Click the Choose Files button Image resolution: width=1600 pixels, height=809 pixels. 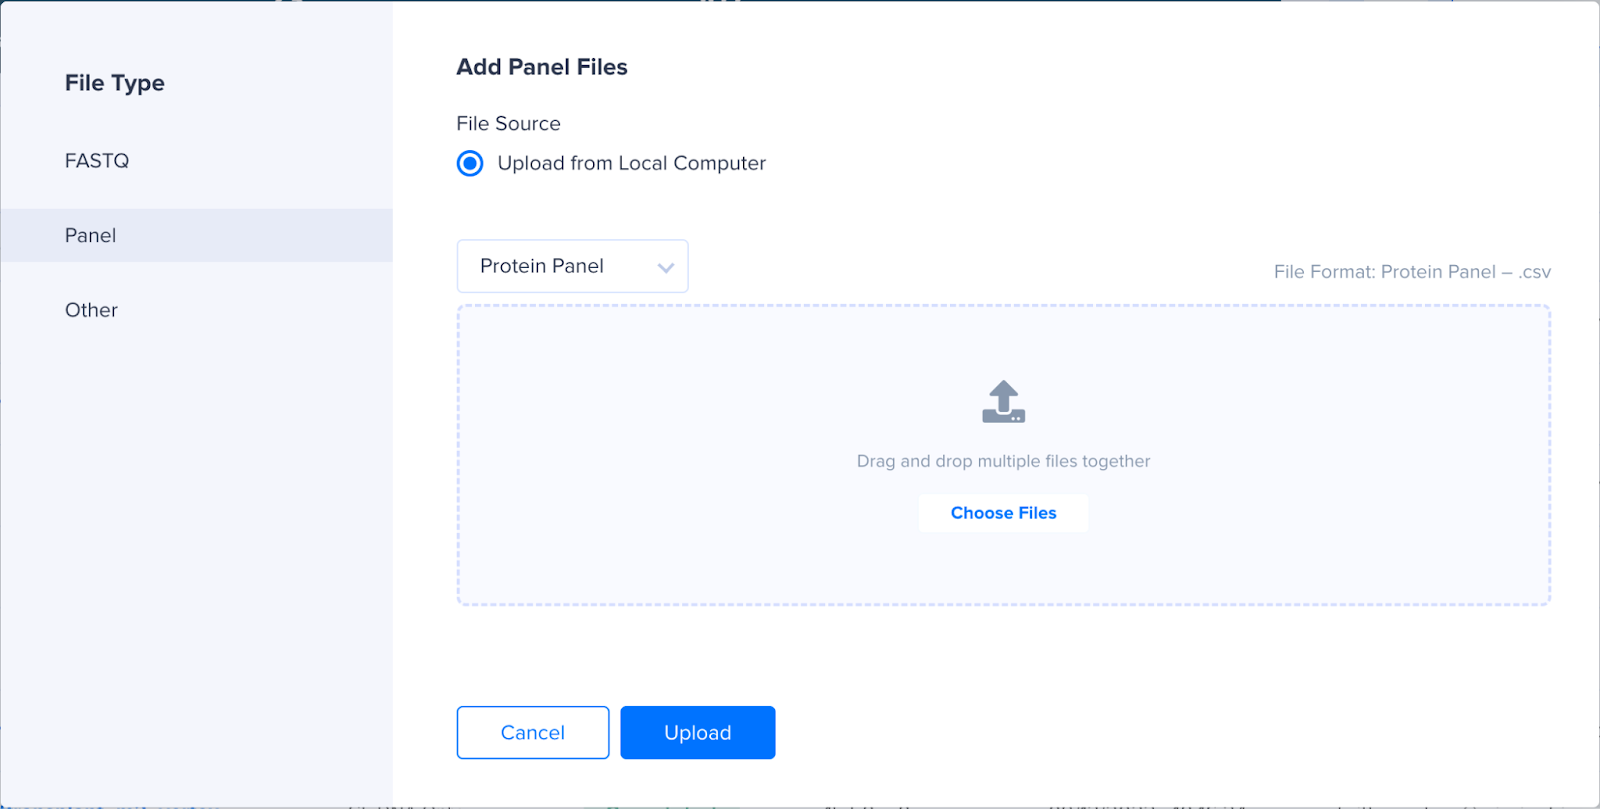(x=1003, y=513)
